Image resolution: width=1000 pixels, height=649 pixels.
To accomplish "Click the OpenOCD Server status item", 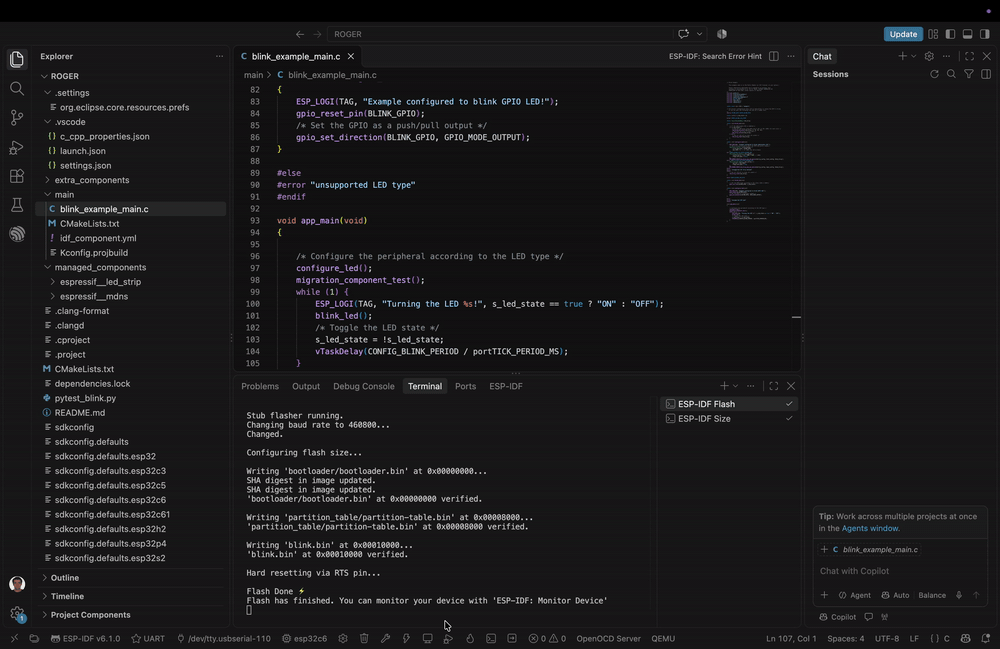I will click(x=608, y=638).
